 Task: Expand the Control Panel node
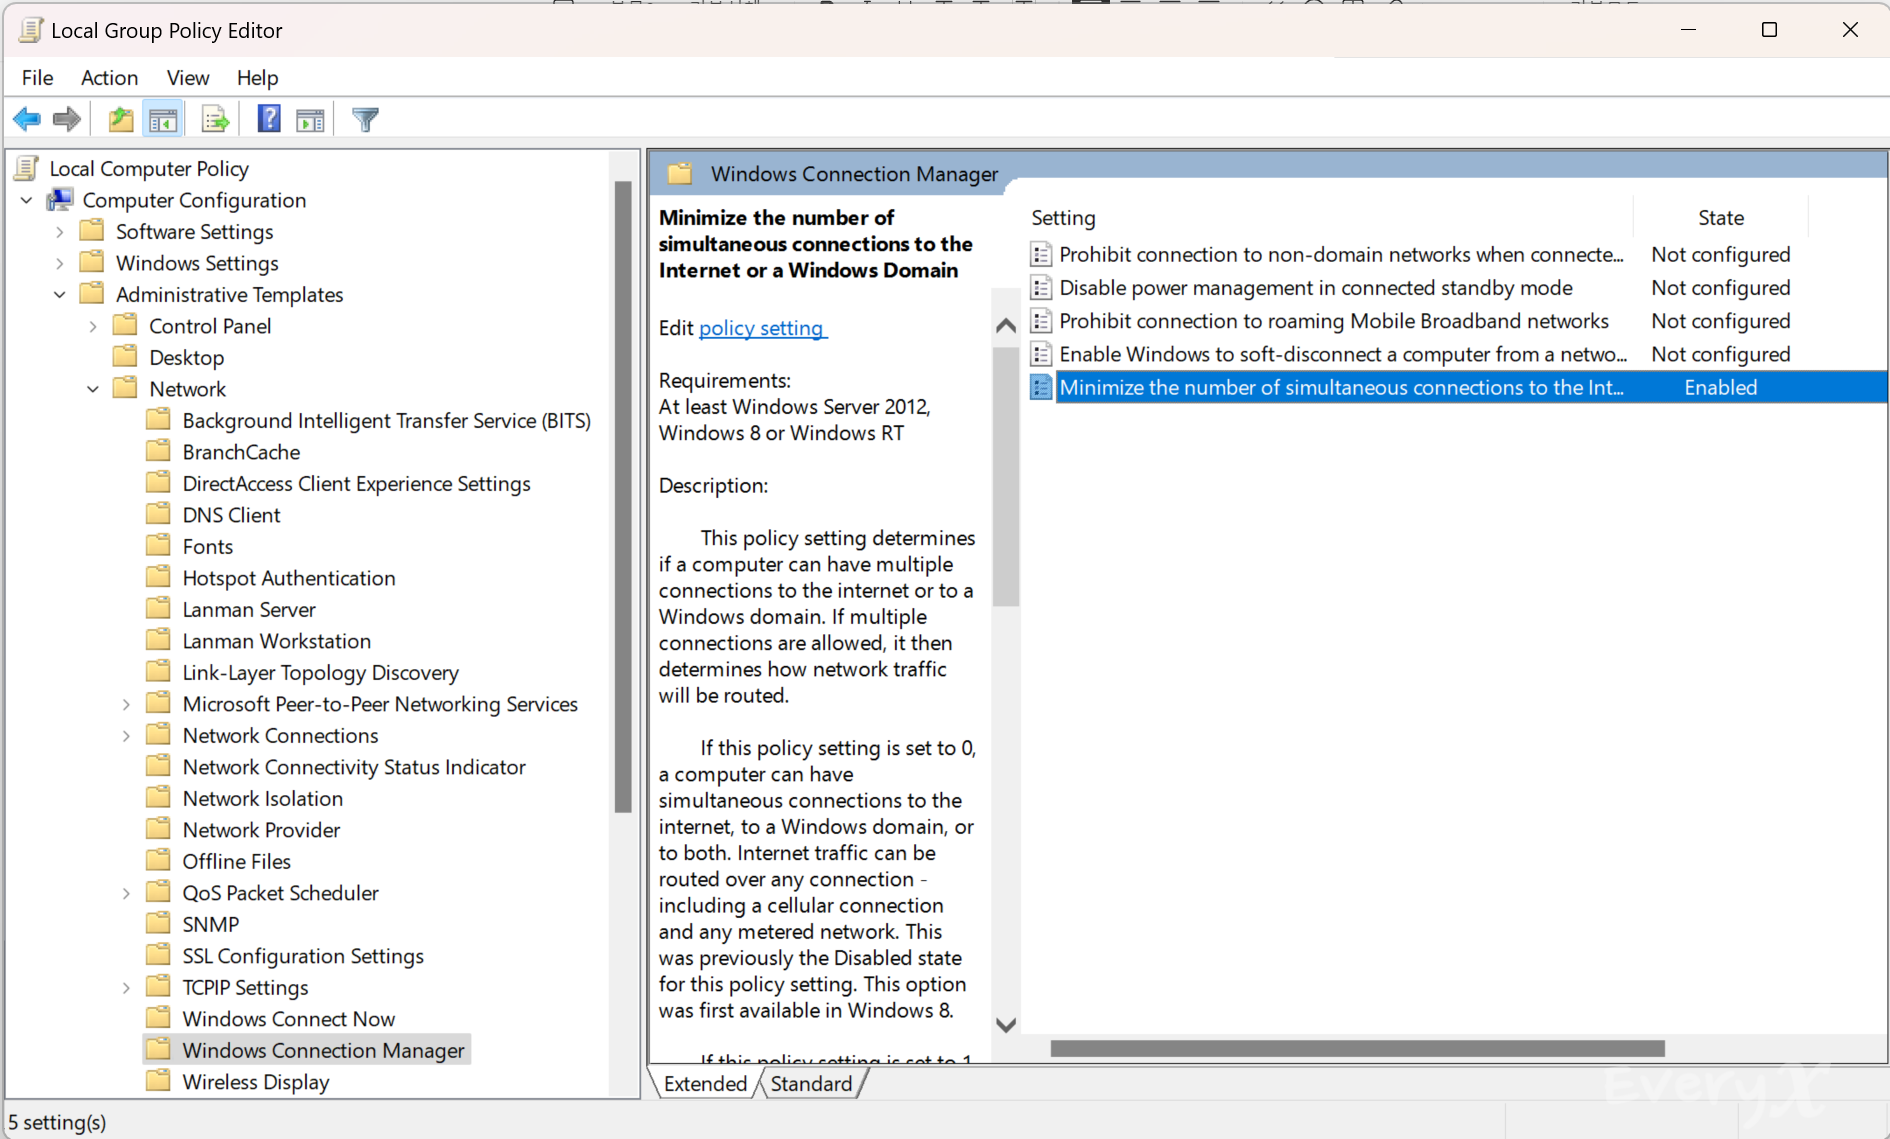coord(93,326)
